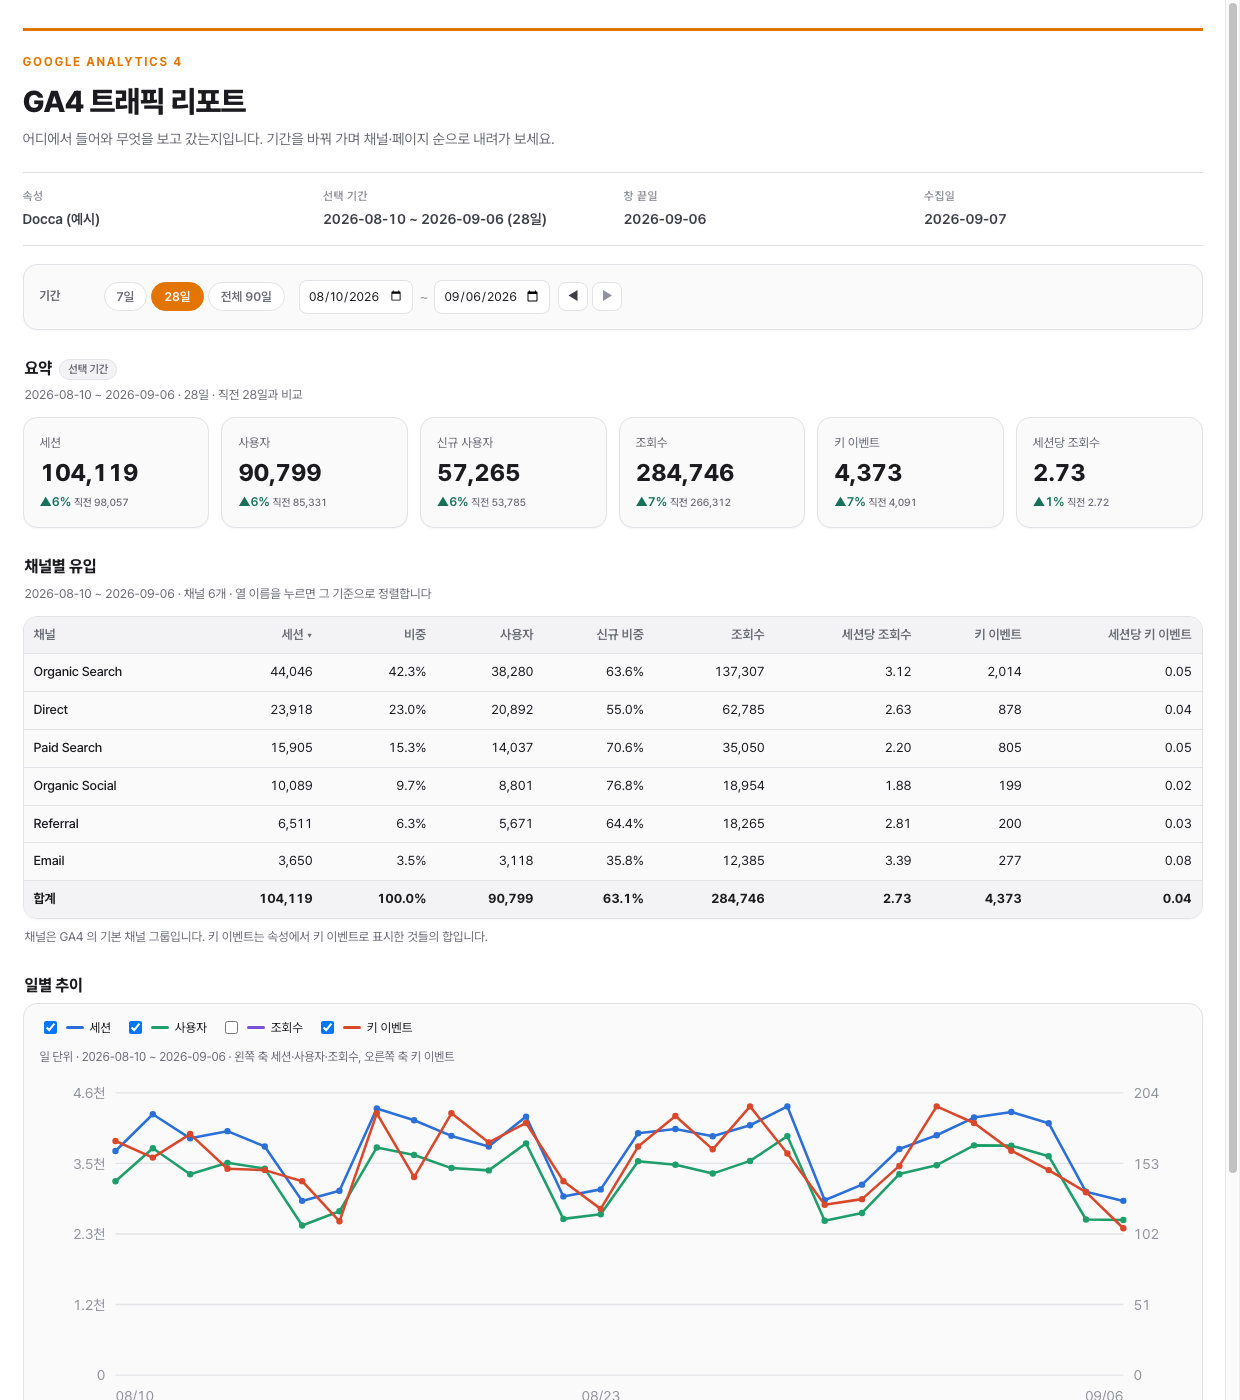Click the Referral channel name
The height and width of the screenshot is (1400, 1240).
coord(56,824)
